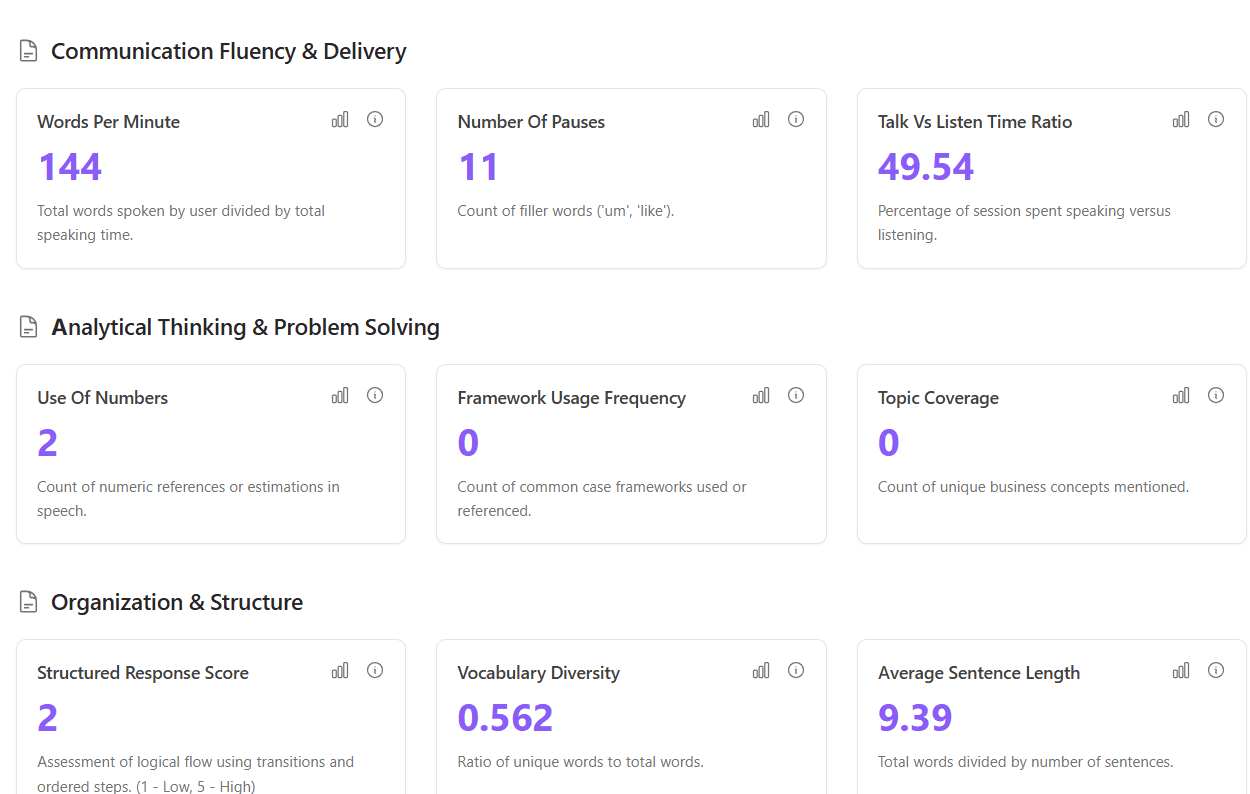This screenshot has width=1250, height=794.
Task: Click the info icon on Words Per Minute card
Action: (x=375, y=119)
